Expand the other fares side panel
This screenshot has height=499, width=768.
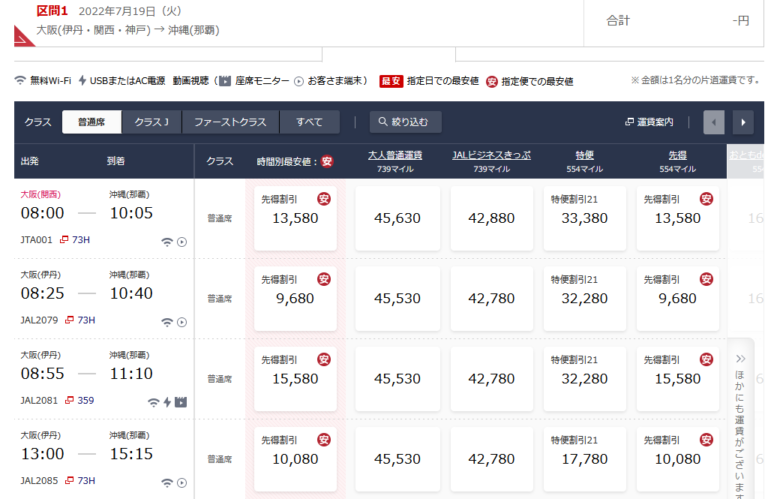pos(741,420)
